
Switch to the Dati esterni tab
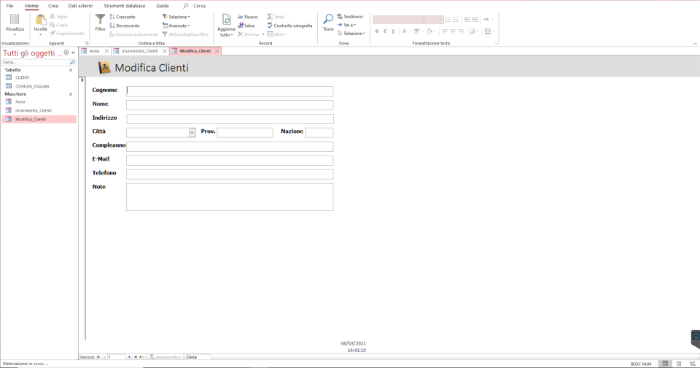80,6
